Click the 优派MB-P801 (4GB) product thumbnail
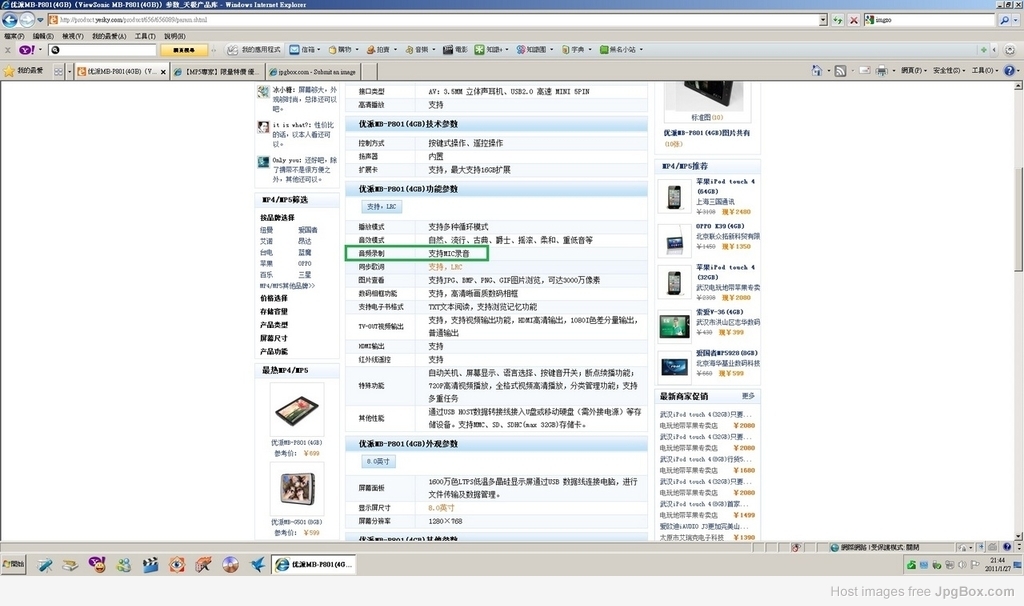This screenshot has height=606, width=1024. pyautogui.click(x=297, y=409)
